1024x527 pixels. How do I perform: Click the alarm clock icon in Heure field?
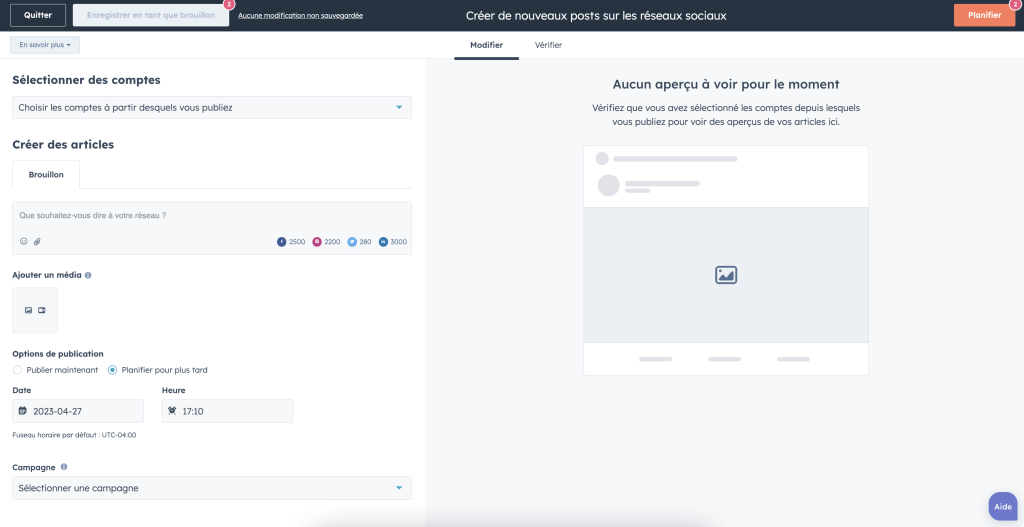[172, 411]
